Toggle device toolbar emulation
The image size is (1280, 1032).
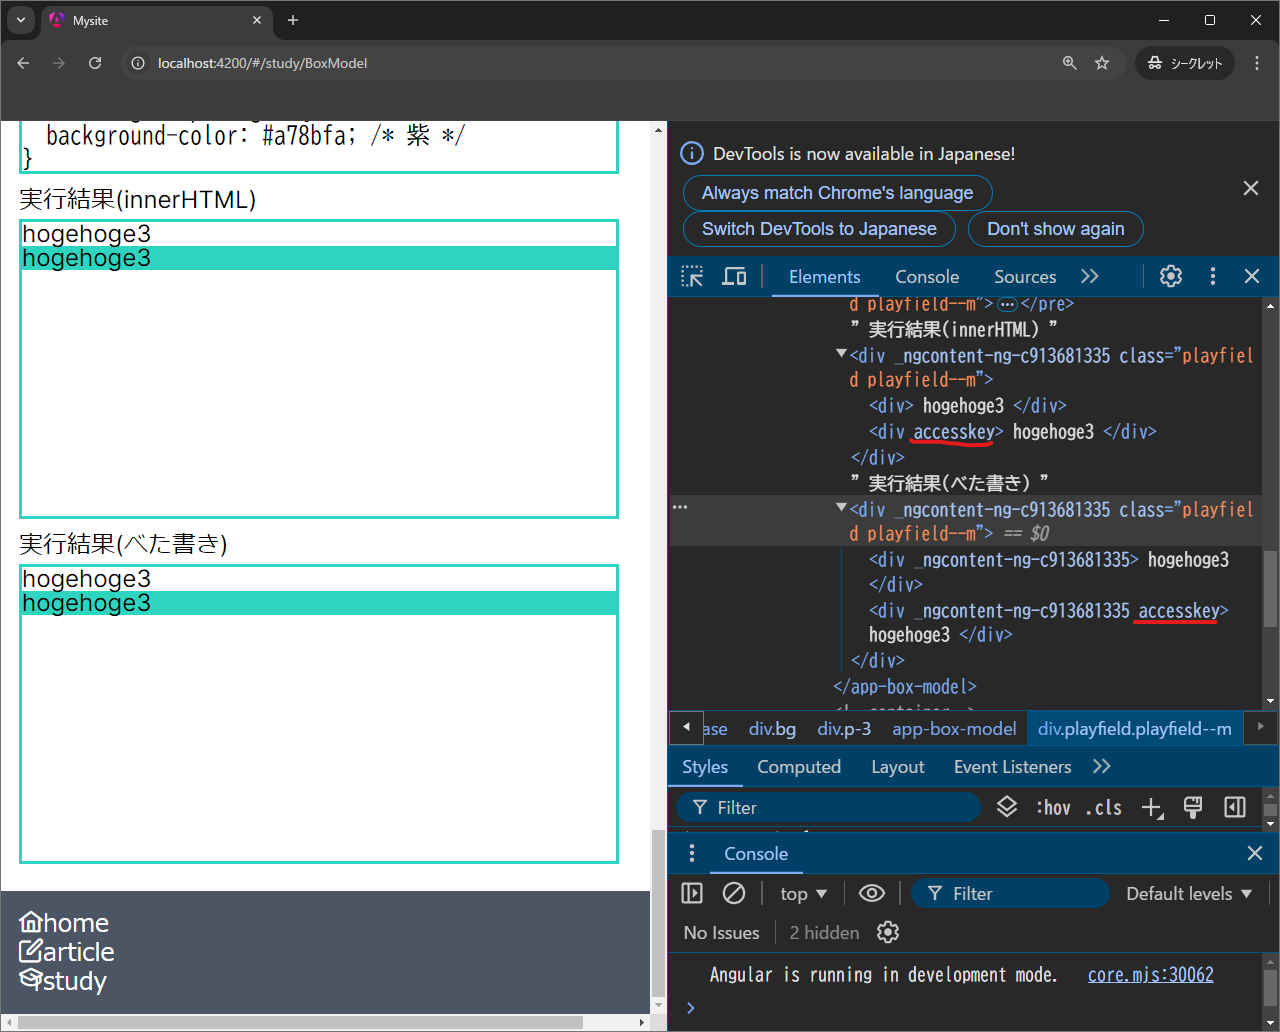734,277
